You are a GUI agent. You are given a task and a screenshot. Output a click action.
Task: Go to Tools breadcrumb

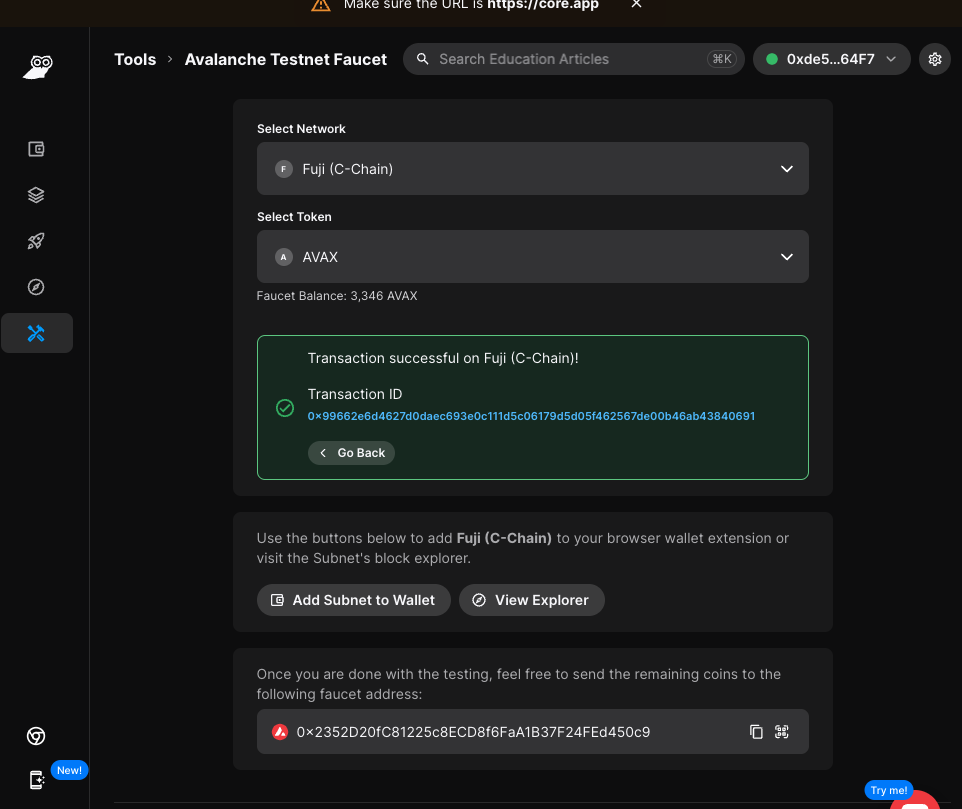[135, 59]
